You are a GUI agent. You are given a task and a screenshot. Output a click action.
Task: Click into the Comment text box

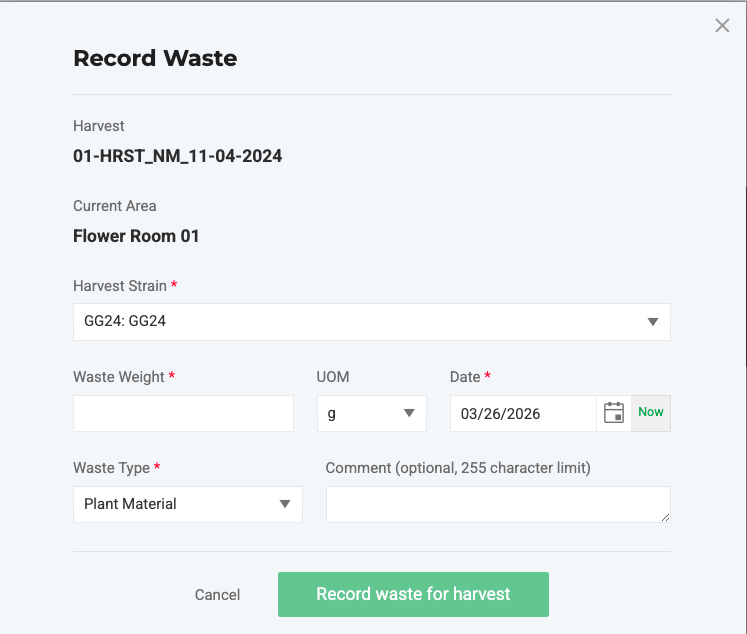[497, 504]
